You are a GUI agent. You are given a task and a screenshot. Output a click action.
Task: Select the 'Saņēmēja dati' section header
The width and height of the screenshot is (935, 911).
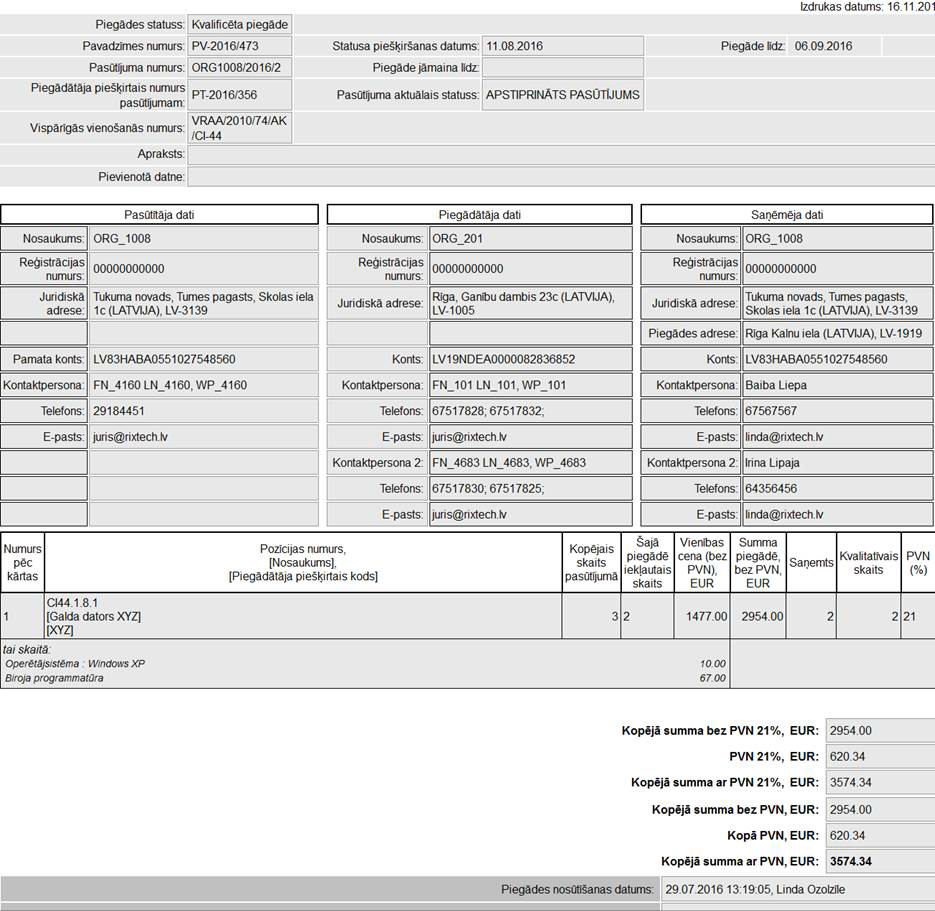(x=786, y=215)
